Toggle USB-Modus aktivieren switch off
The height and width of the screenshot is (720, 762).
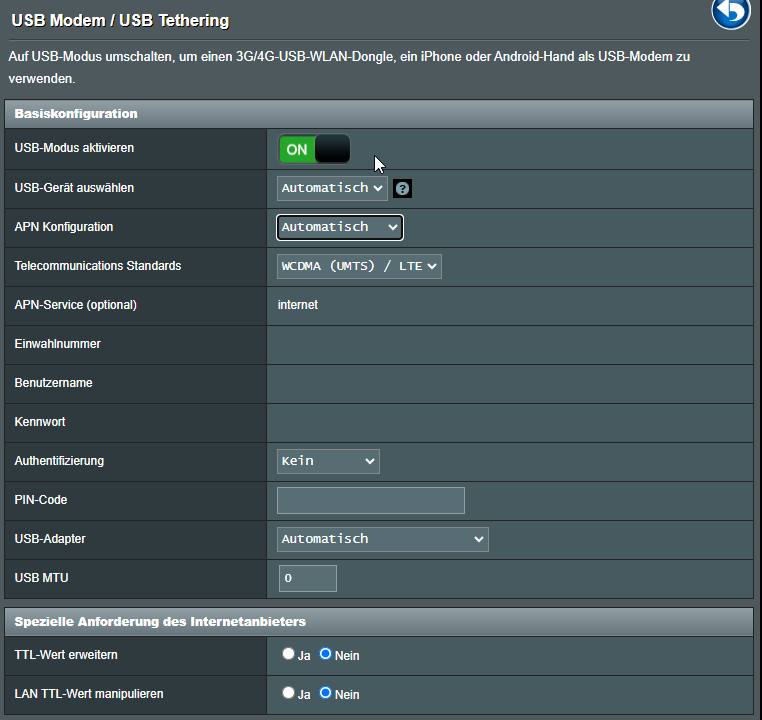pos(314,149)
